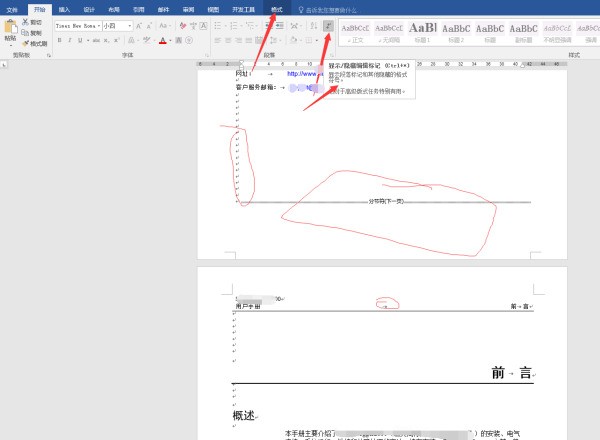Viewport: 600px width, 440px height.
Task: Toggle italic formatting (I)
Action: [70, 40]
